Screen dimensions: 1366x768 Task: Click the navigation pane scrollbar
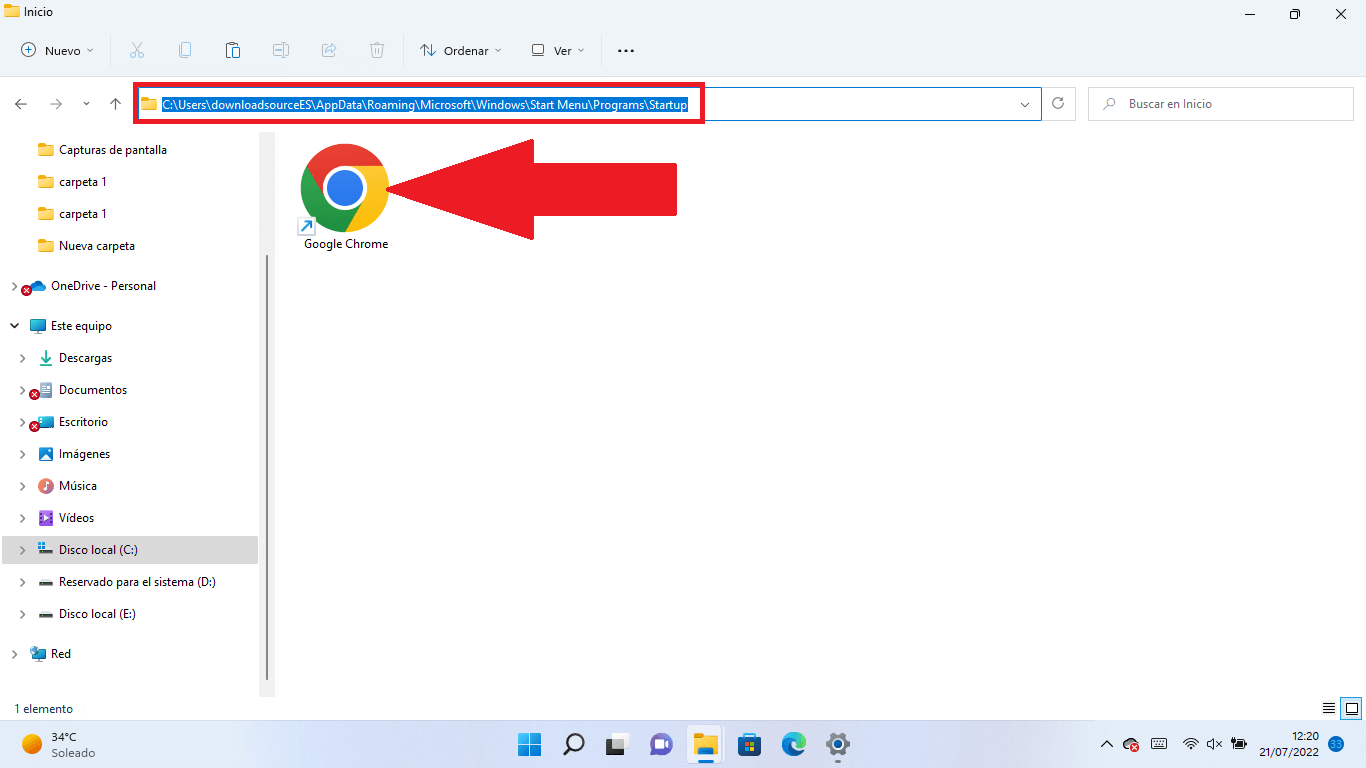pyautogui.click(x=266, y=466)
